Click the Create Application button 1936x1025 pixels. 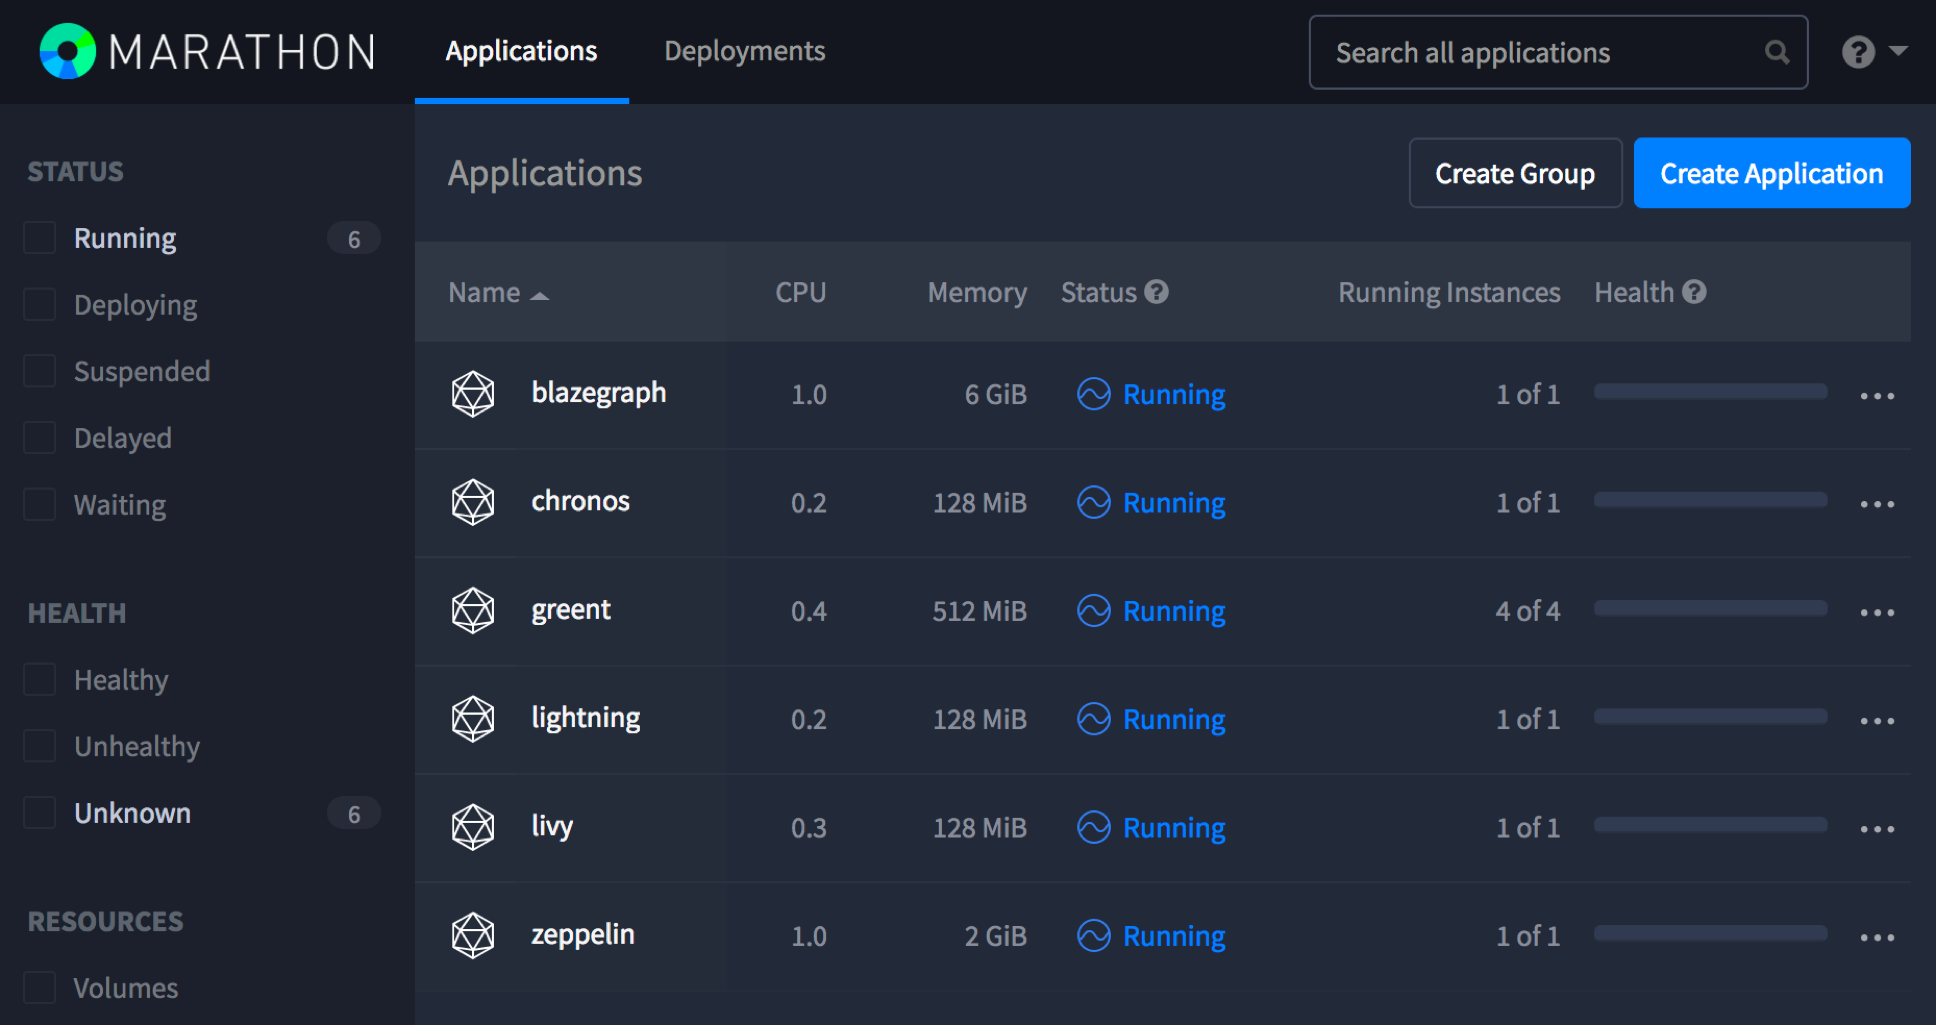coord(1771,173)
